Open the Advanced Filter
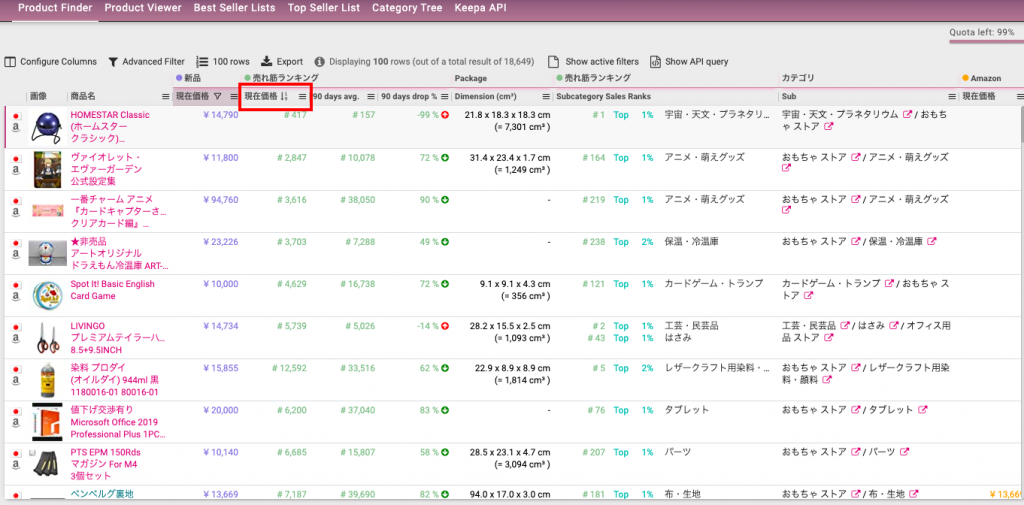 point(146,62)
